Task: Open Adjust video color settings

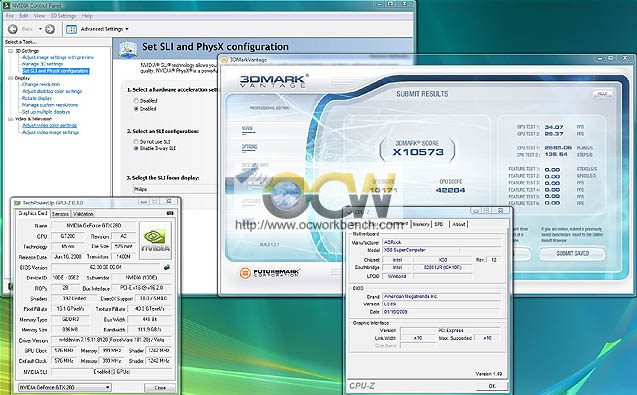Action: [x=50, y=126]
